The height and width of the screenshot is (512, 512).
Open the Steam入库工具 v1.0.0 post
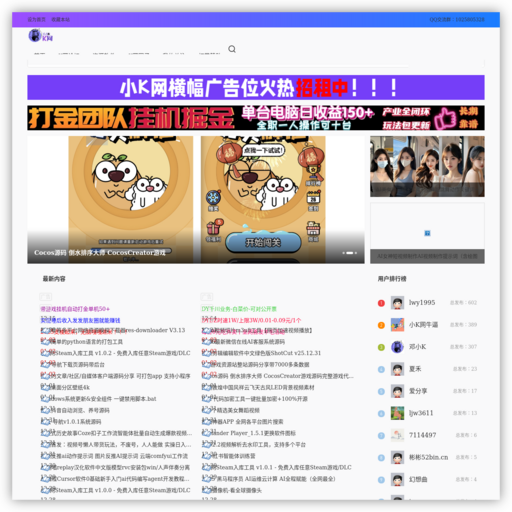[x=116, y=490]
